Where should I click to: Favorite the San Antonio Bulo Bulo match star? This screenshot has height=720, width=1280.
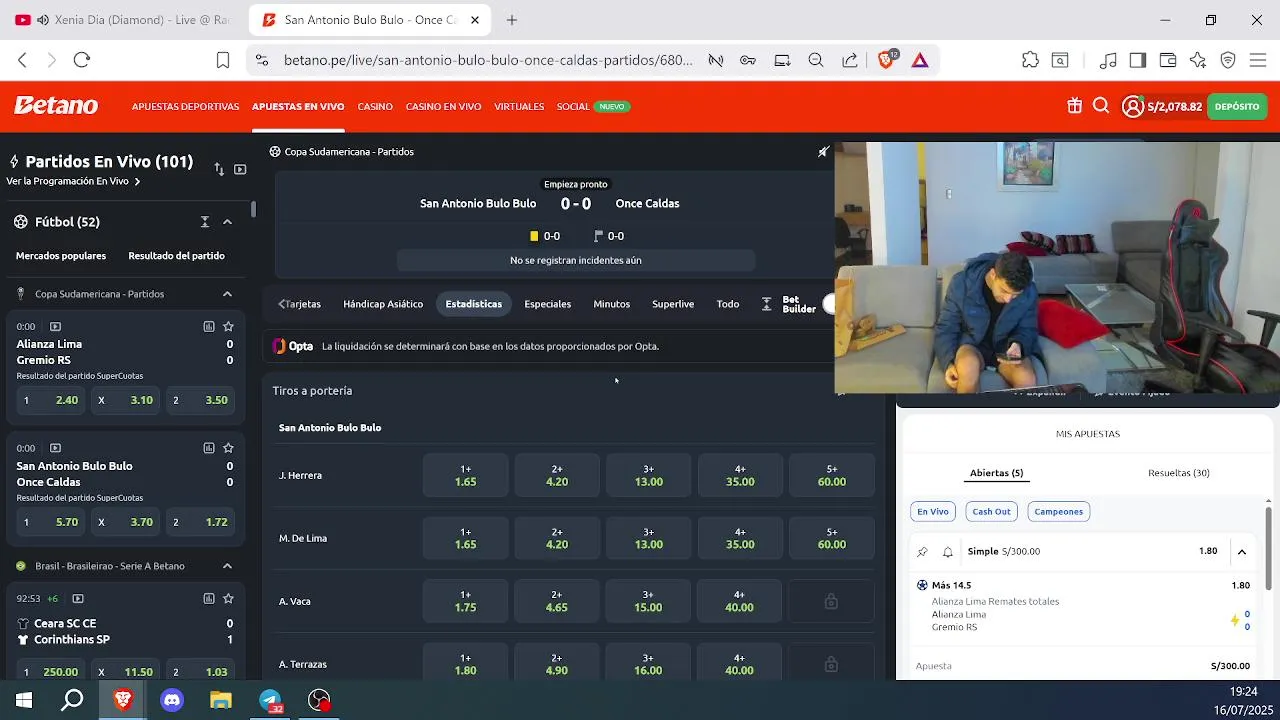228,448
